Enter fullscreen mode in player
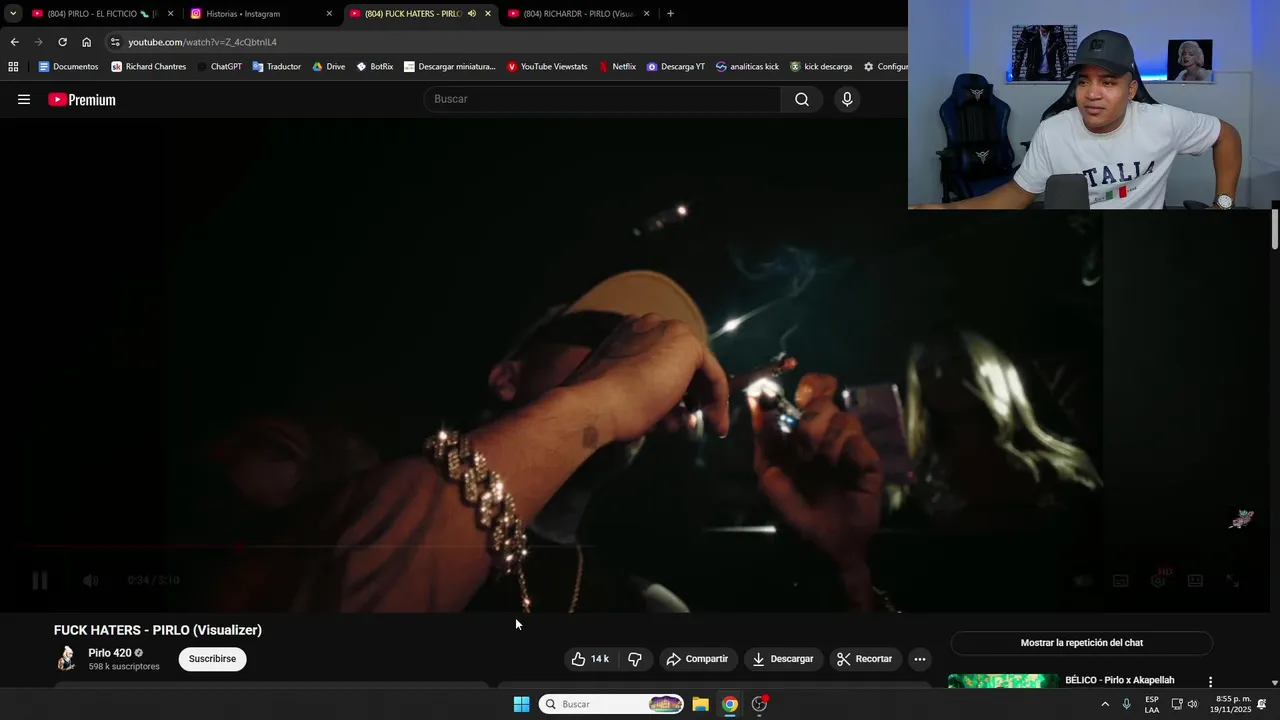The width and height of the screenshot is (1280, 720). (1233, 580)
